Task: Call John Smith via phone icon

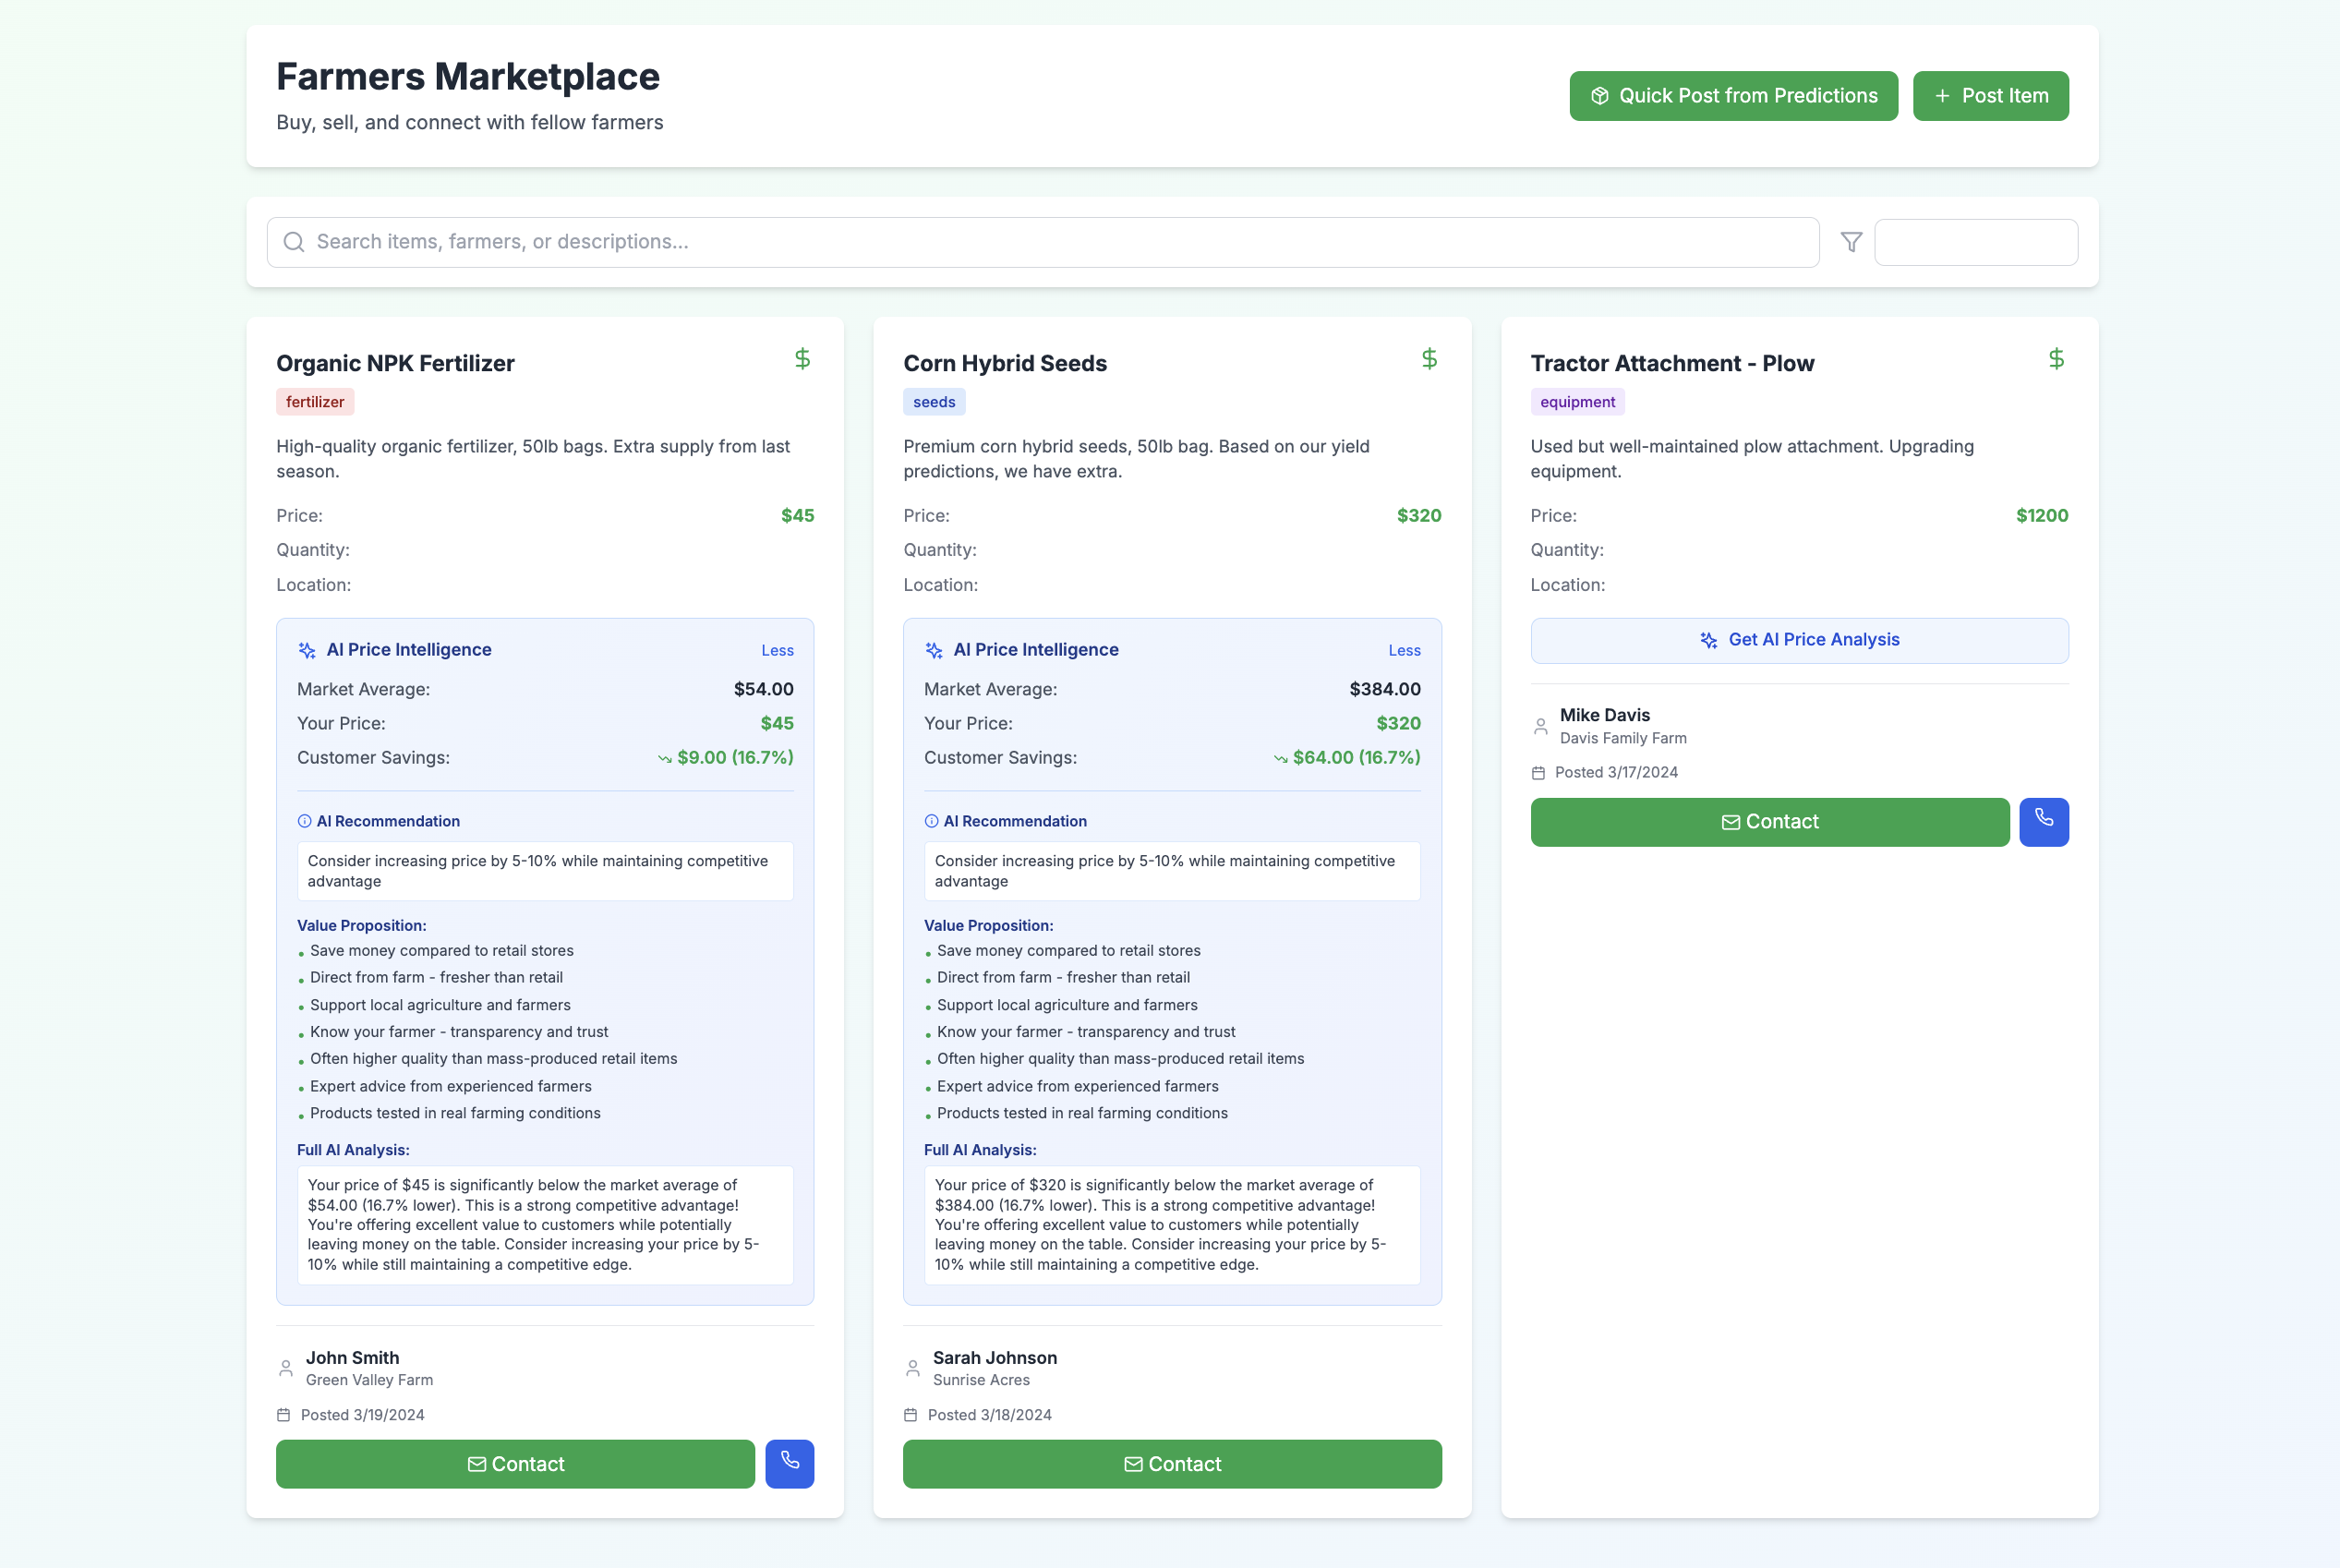Action: (789, 1463)
